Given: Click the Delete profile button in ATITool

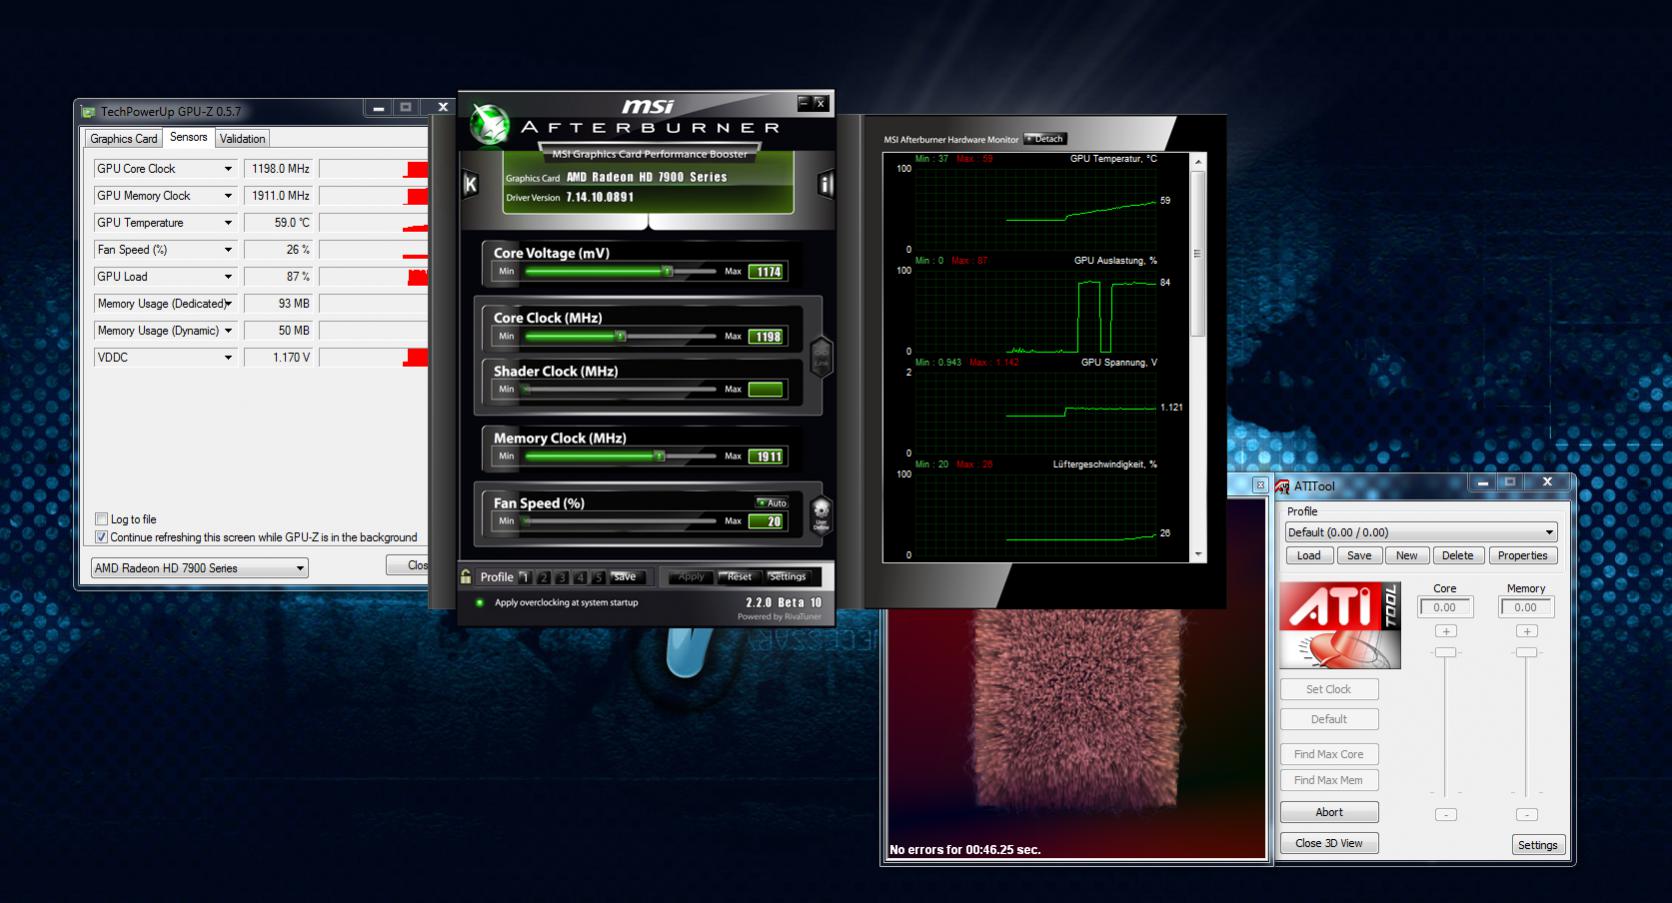Looking at the screenshot, I should (1458, 556).
